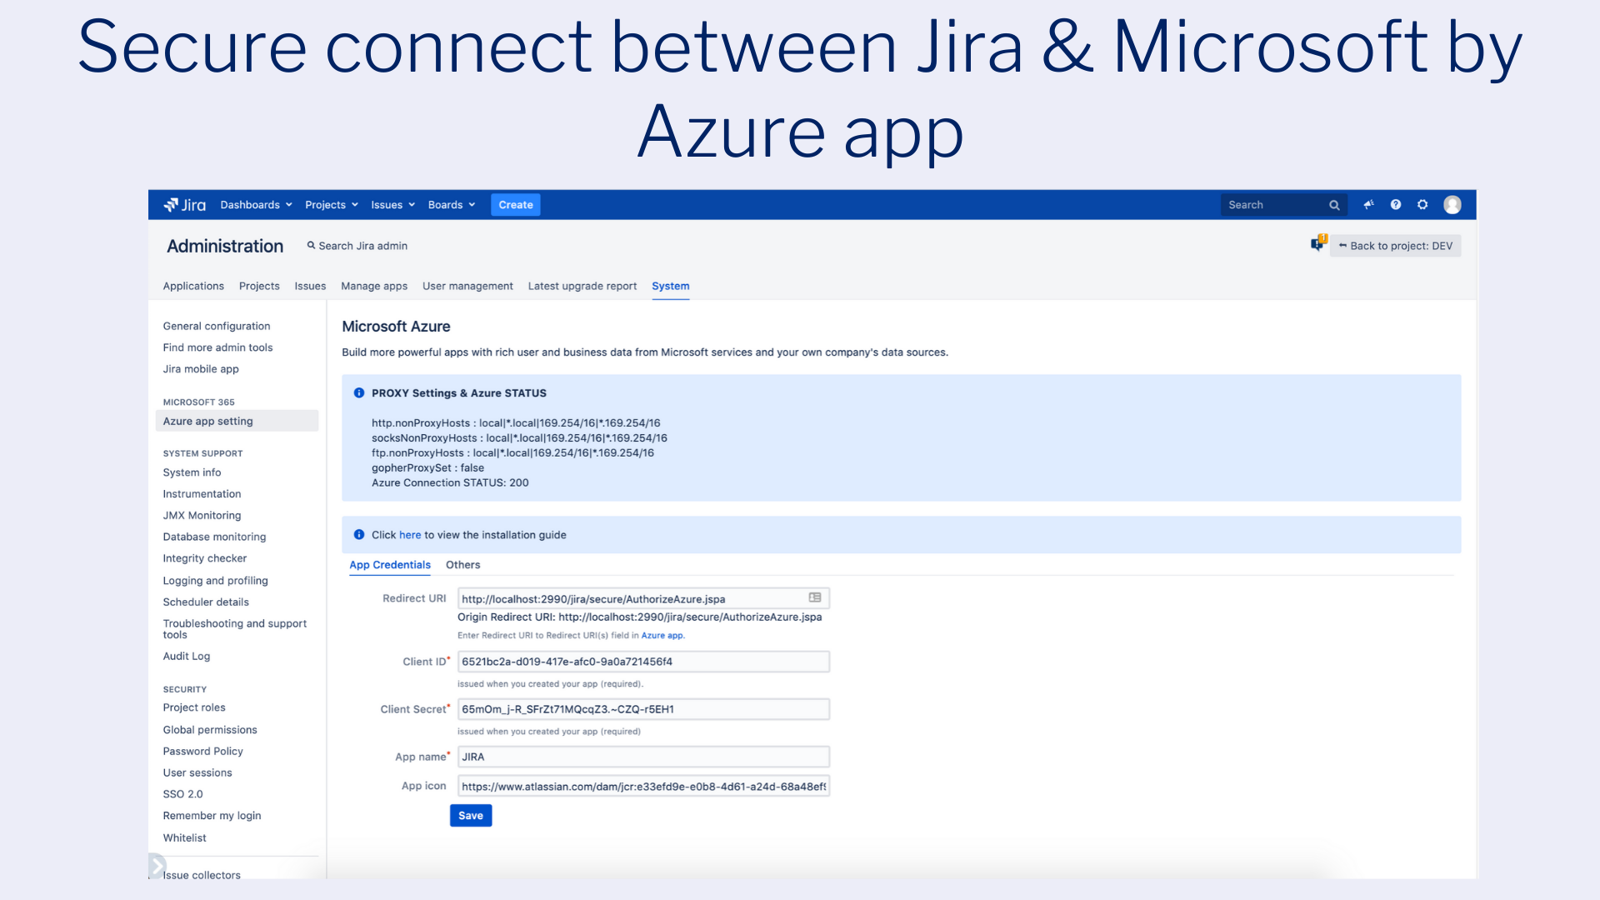
Task: Switch to the Manage apps tab
Action: coord(374,286)
